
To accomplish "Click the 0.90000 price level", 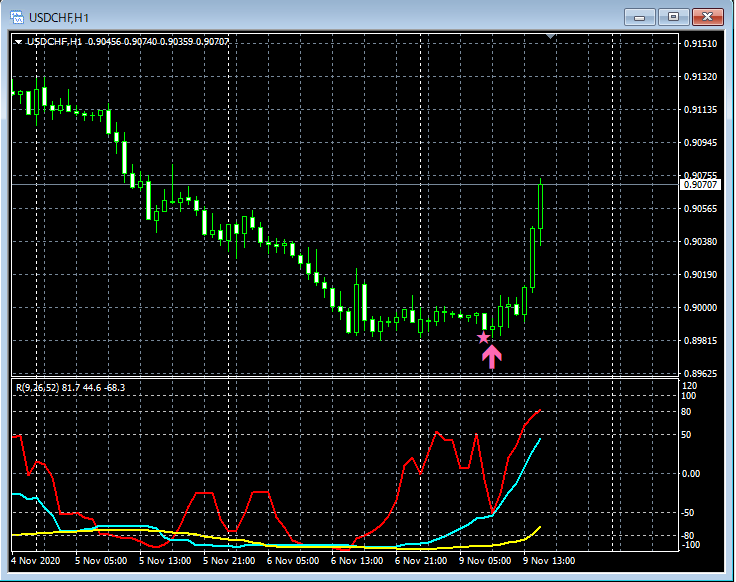I will click(700, 307).
